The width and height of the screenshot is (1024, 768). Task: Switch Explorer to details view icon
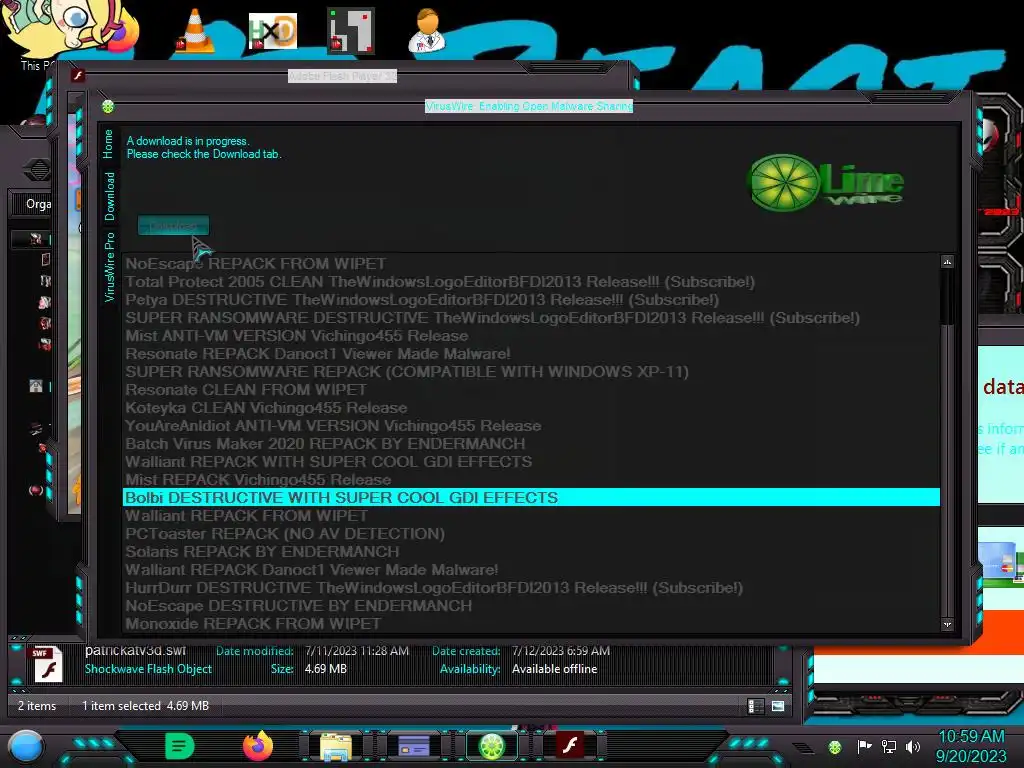[x=756, y=706]
